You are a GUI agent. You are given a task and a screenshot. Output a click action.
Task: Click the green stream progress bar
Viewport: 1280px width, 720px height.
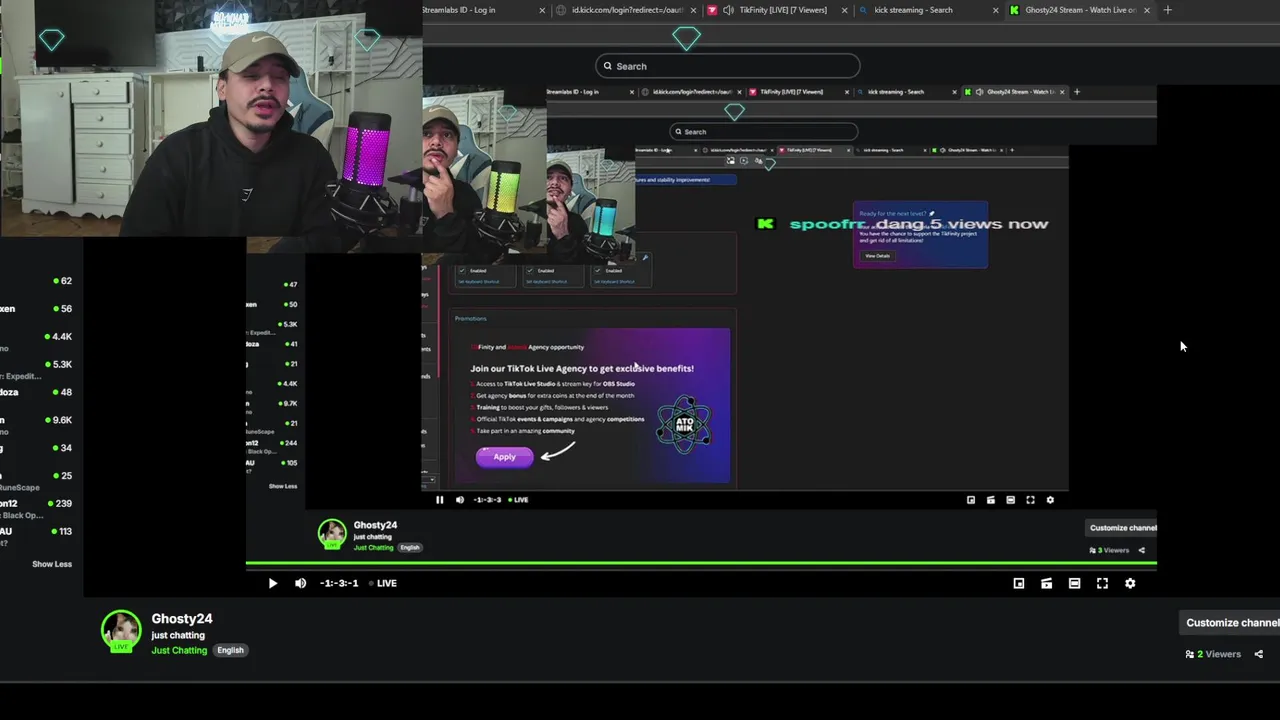[701, 565]
